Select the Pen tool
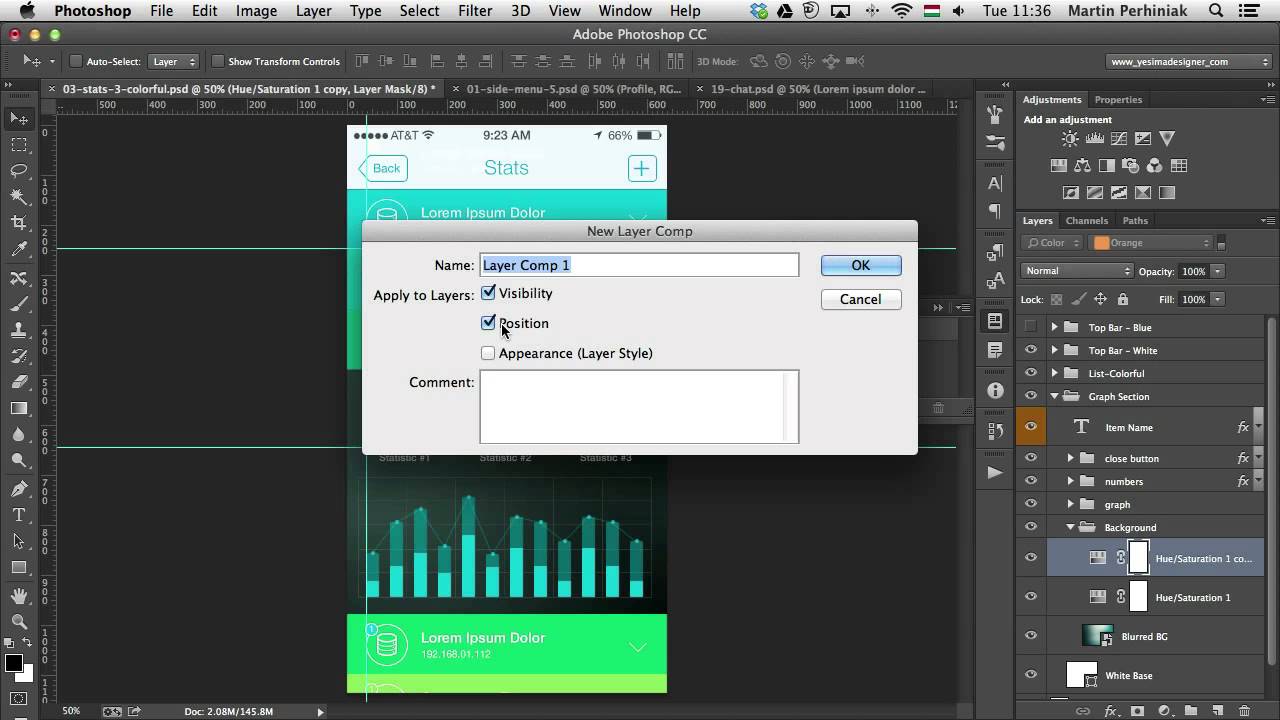This screenshot has height=720, width=1280. point(19,489)
